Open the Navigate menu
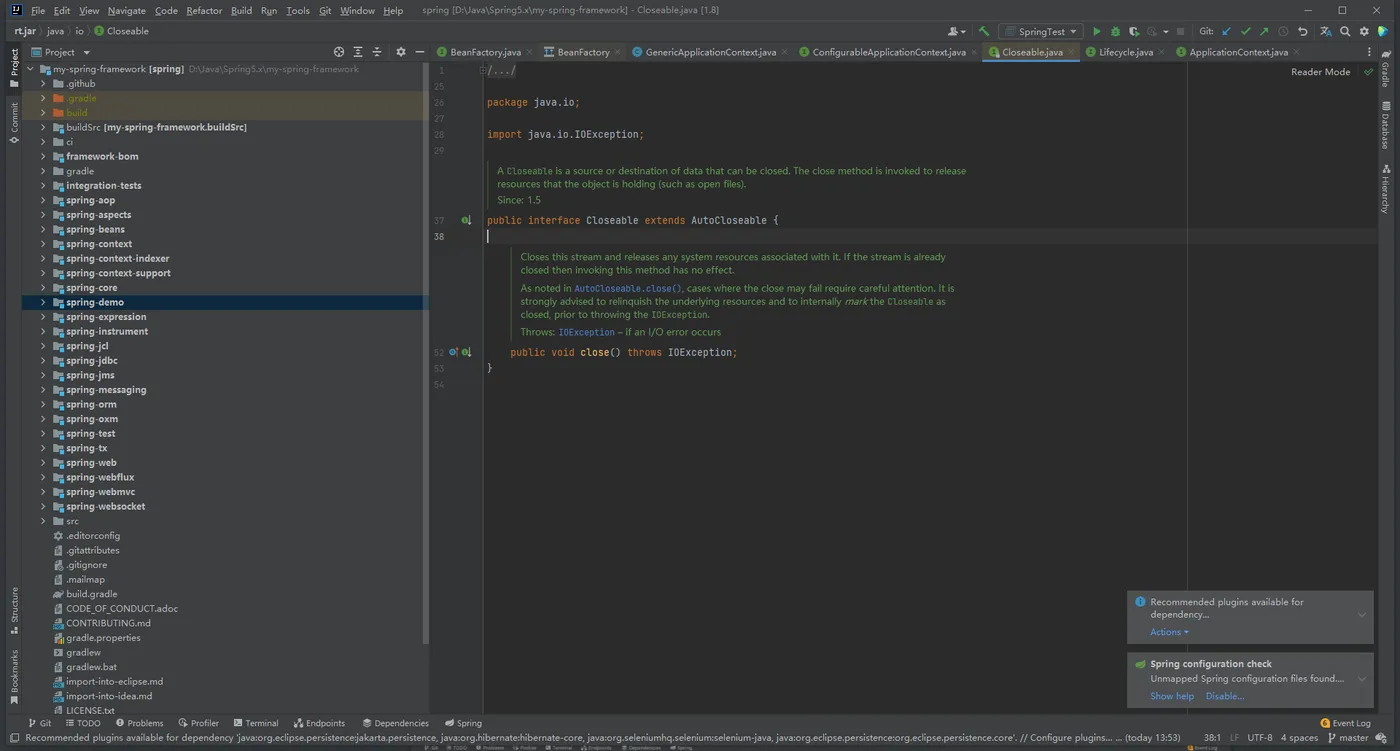Screen dimensions: 1400x751 [126, 11]
